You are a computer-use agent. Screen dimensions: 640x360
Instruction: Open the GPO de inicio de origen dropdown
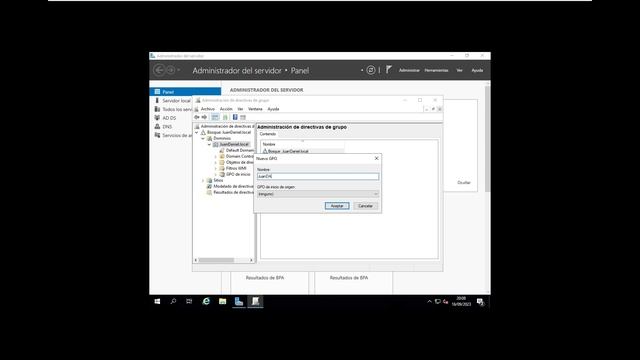pos(318,194)
